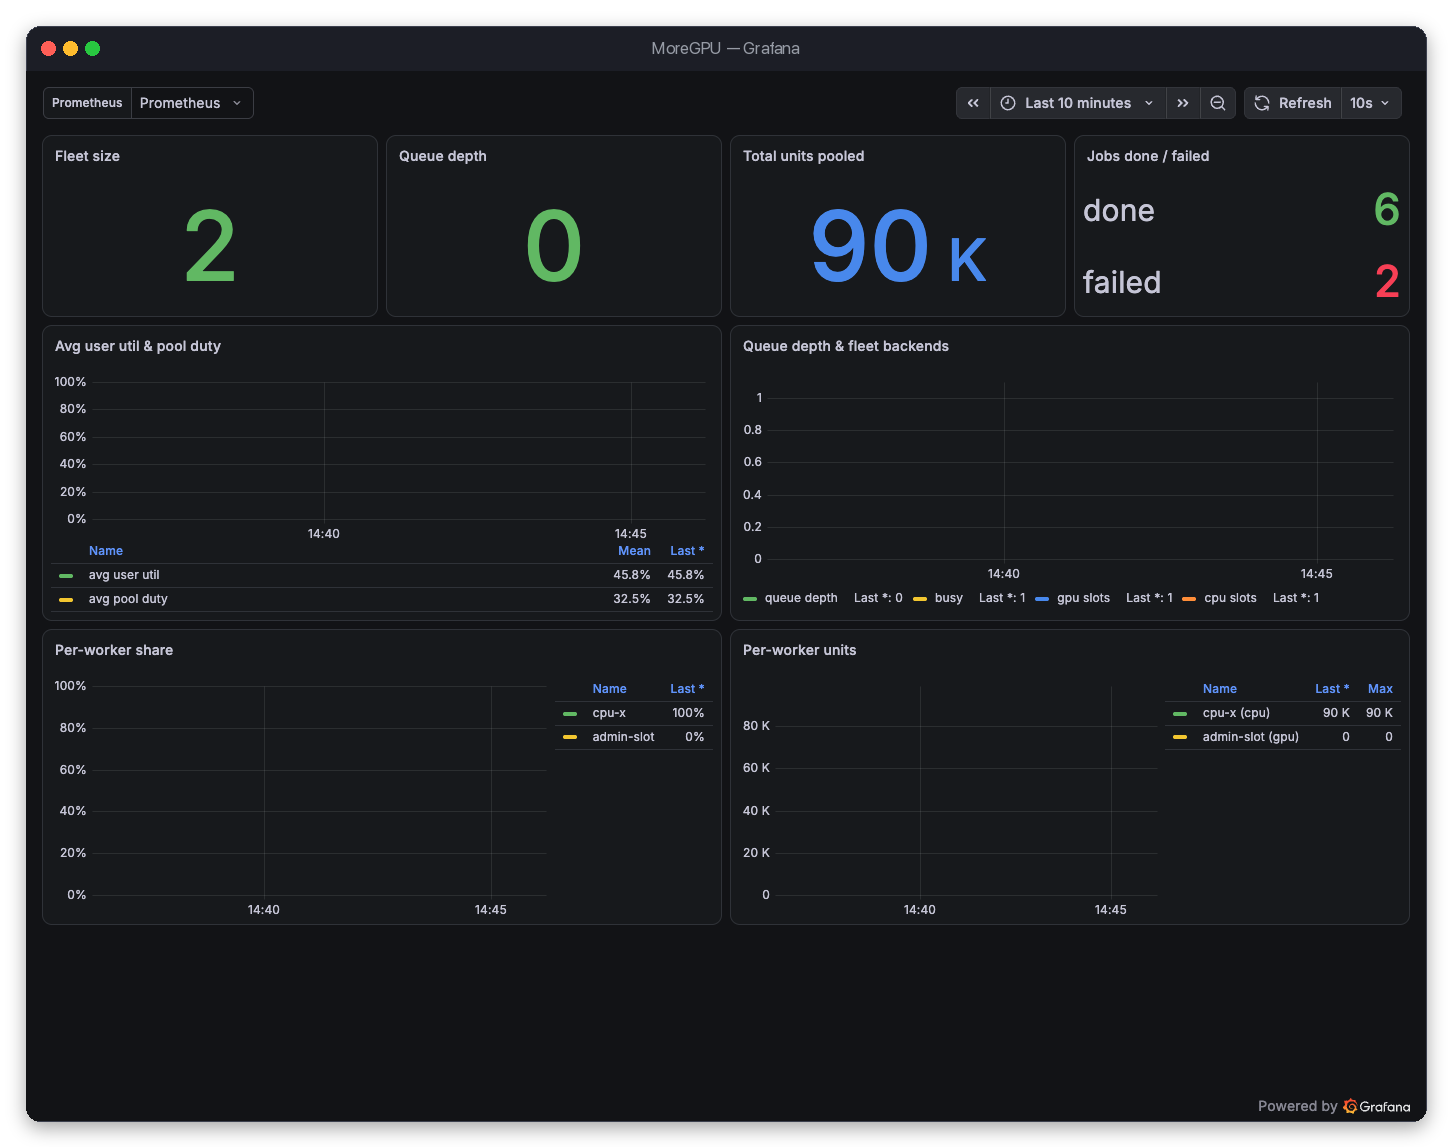Click the done jobs count 6
The height and width of the screenshot is (1147, 1452).
(1386, 210)
